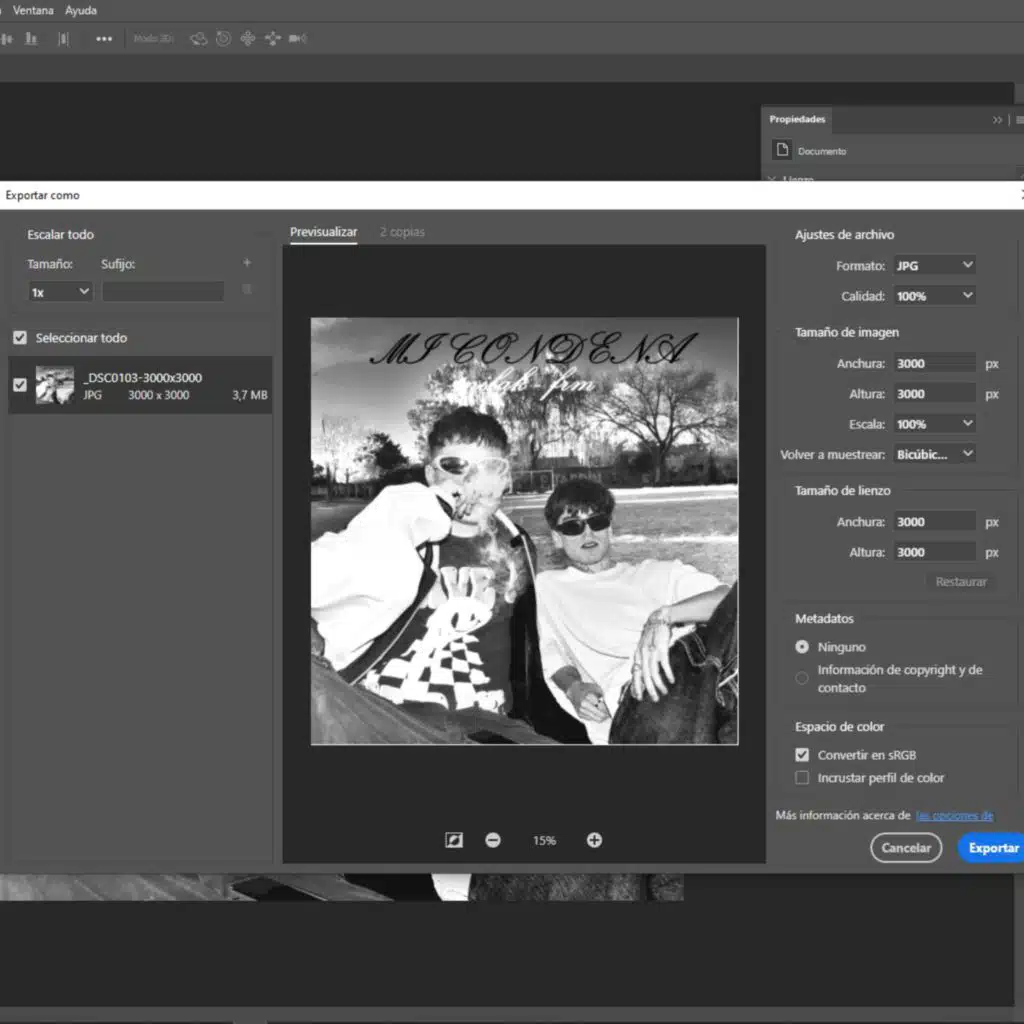Uncheck the Convertir en sRGB checkbox
This screenshot has width=1024, height=1024.
point(802,755)
